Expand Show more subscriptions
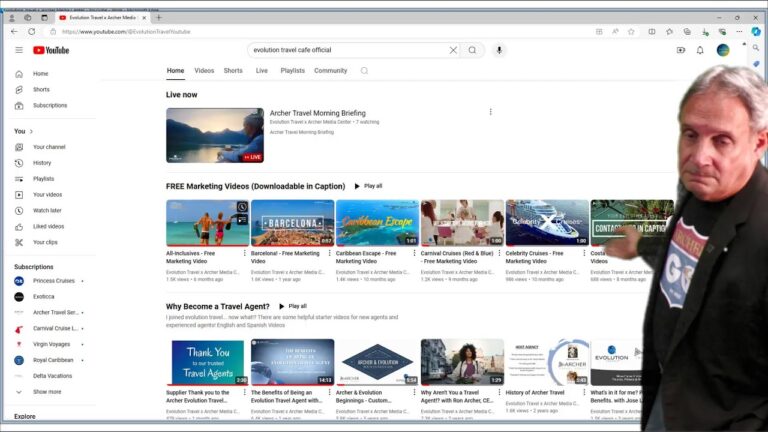Viewport: 768px width, 432px height. [x=49, y=392]
